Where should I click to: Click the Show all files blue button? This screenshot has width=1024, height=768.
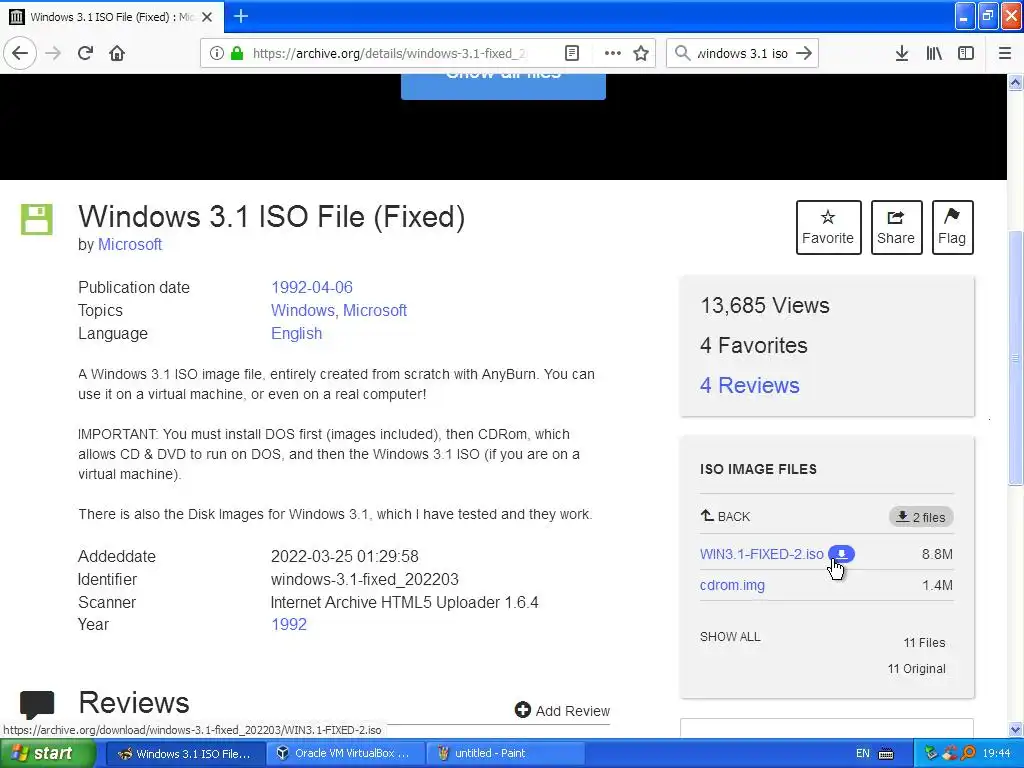pos(503,86)
